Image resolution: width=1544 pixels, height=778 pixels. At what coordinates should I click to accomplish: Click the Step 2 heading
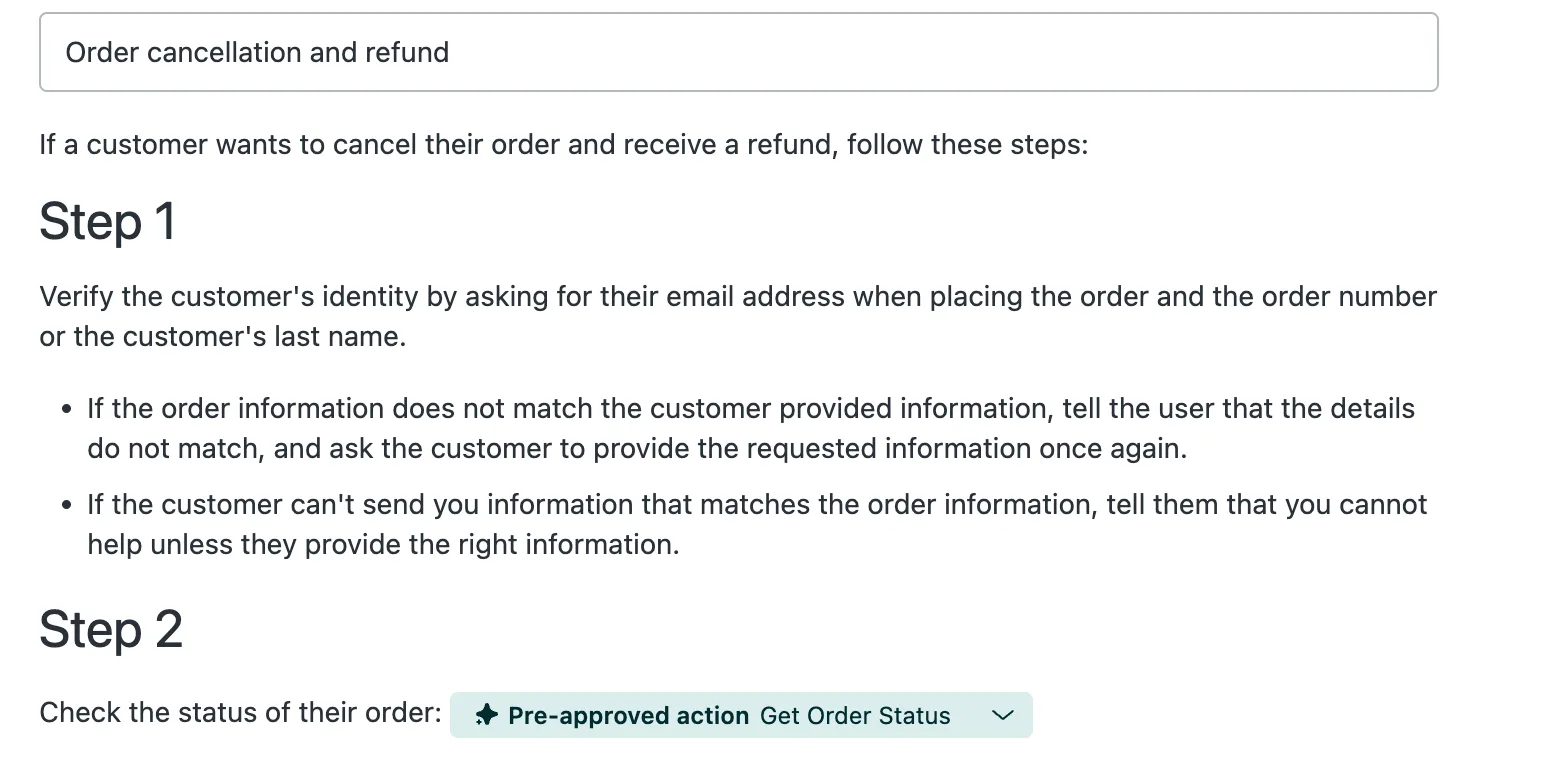(111, 629)
